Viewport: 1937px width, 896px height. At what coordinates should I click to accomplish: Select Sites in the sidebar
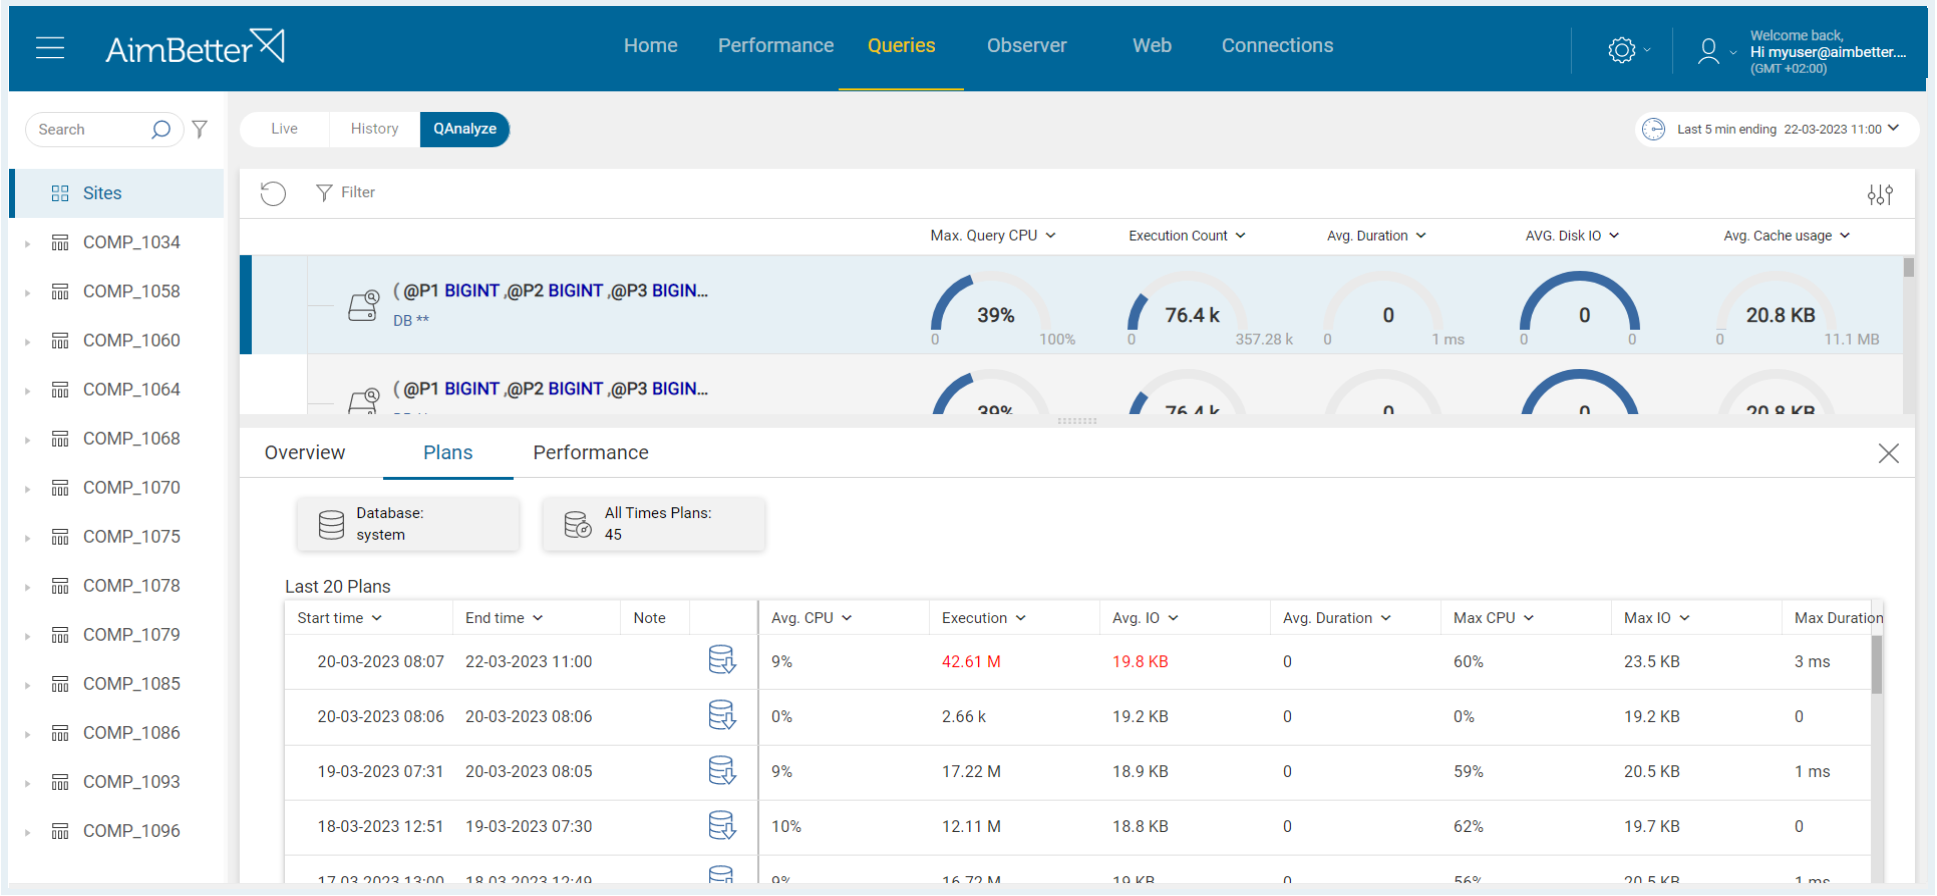[117, 193]
